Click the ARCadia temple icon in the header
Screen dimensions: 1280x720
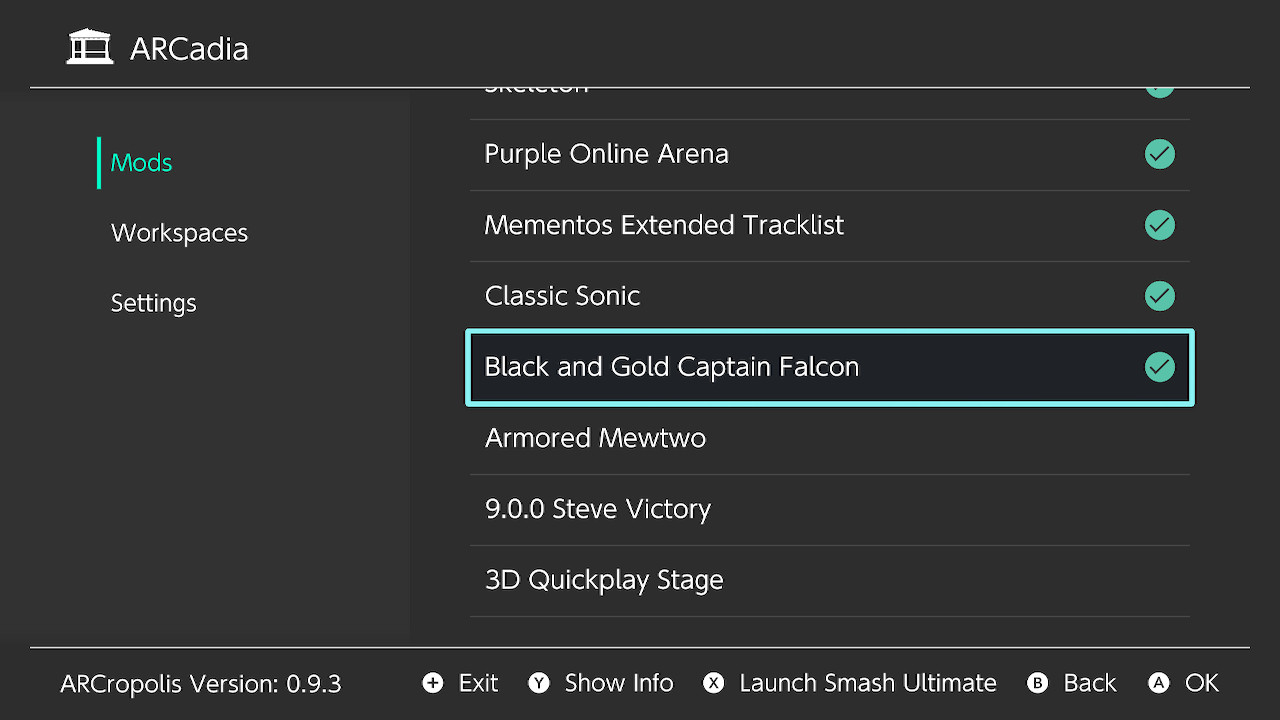pos(89,45)
